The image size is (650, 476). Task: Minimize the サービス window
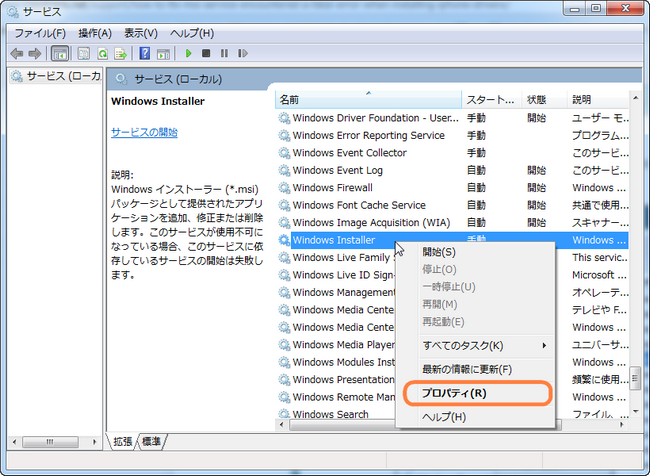point(575,9)
